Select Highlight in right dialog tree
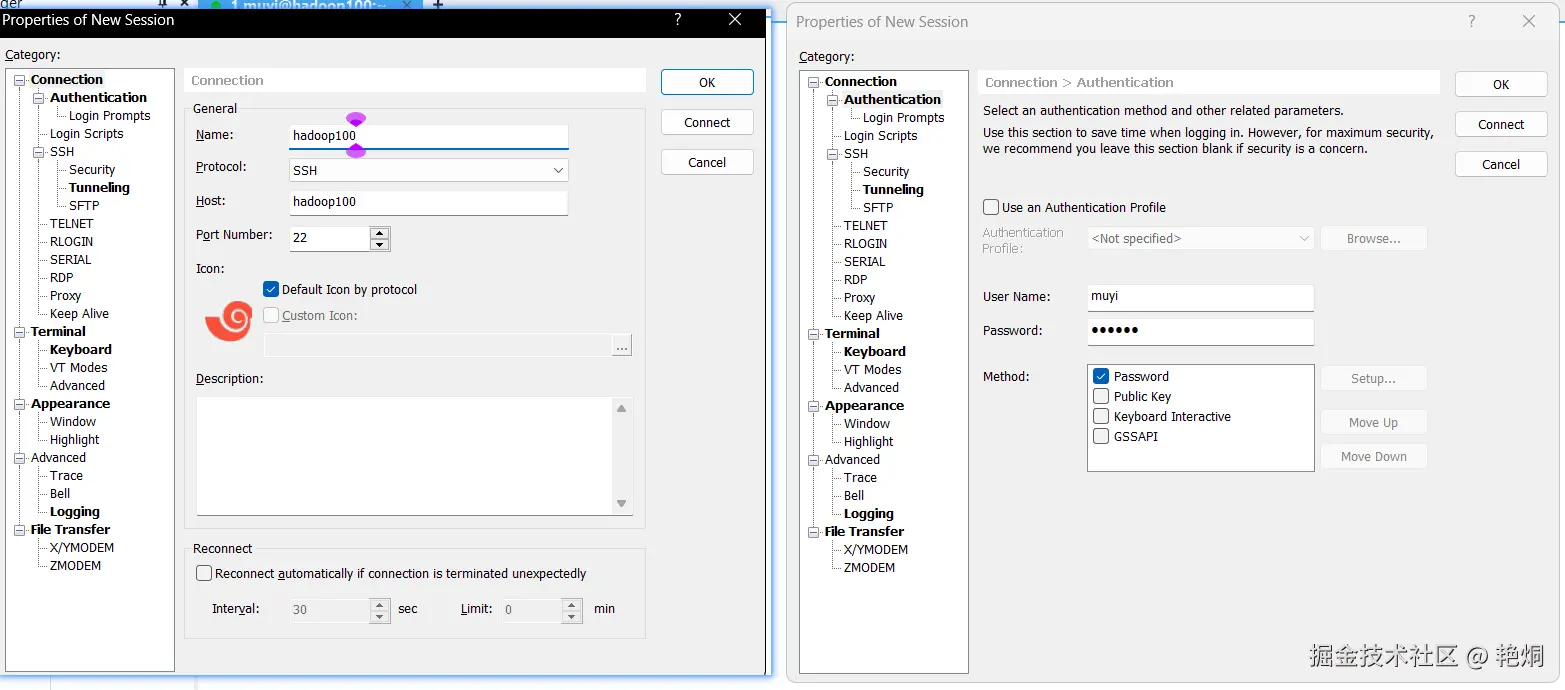 (868, 442)
